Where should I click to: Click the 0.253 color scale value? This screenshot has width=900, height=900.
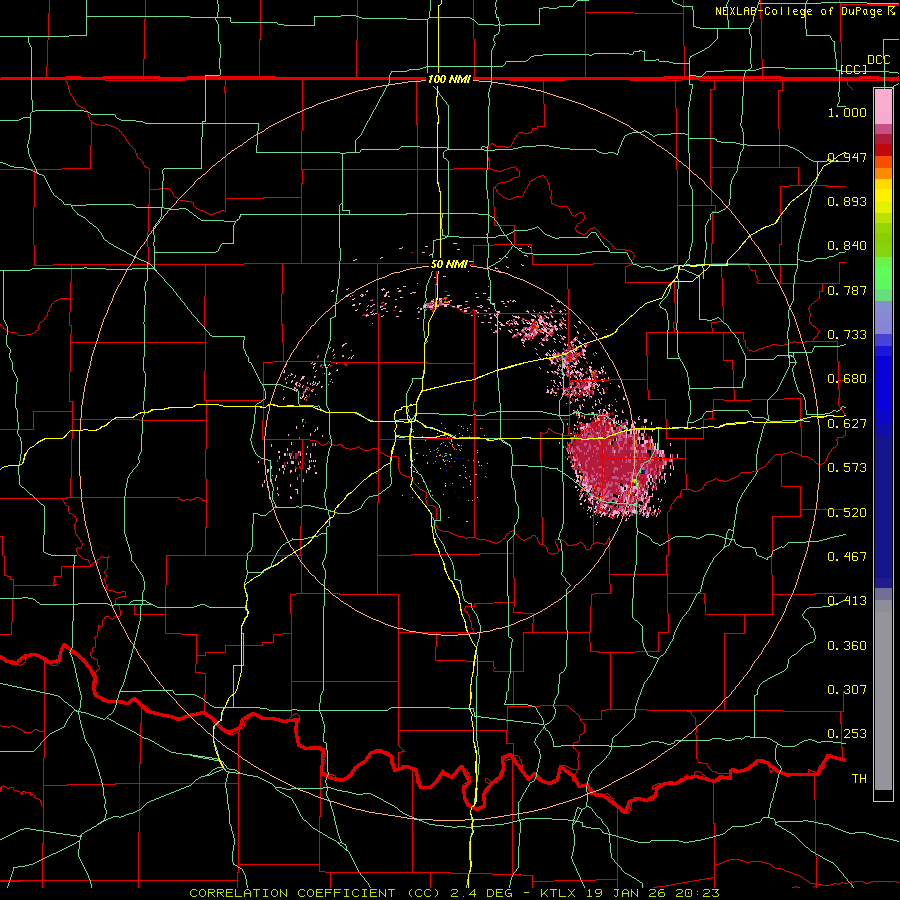(847, 734)
